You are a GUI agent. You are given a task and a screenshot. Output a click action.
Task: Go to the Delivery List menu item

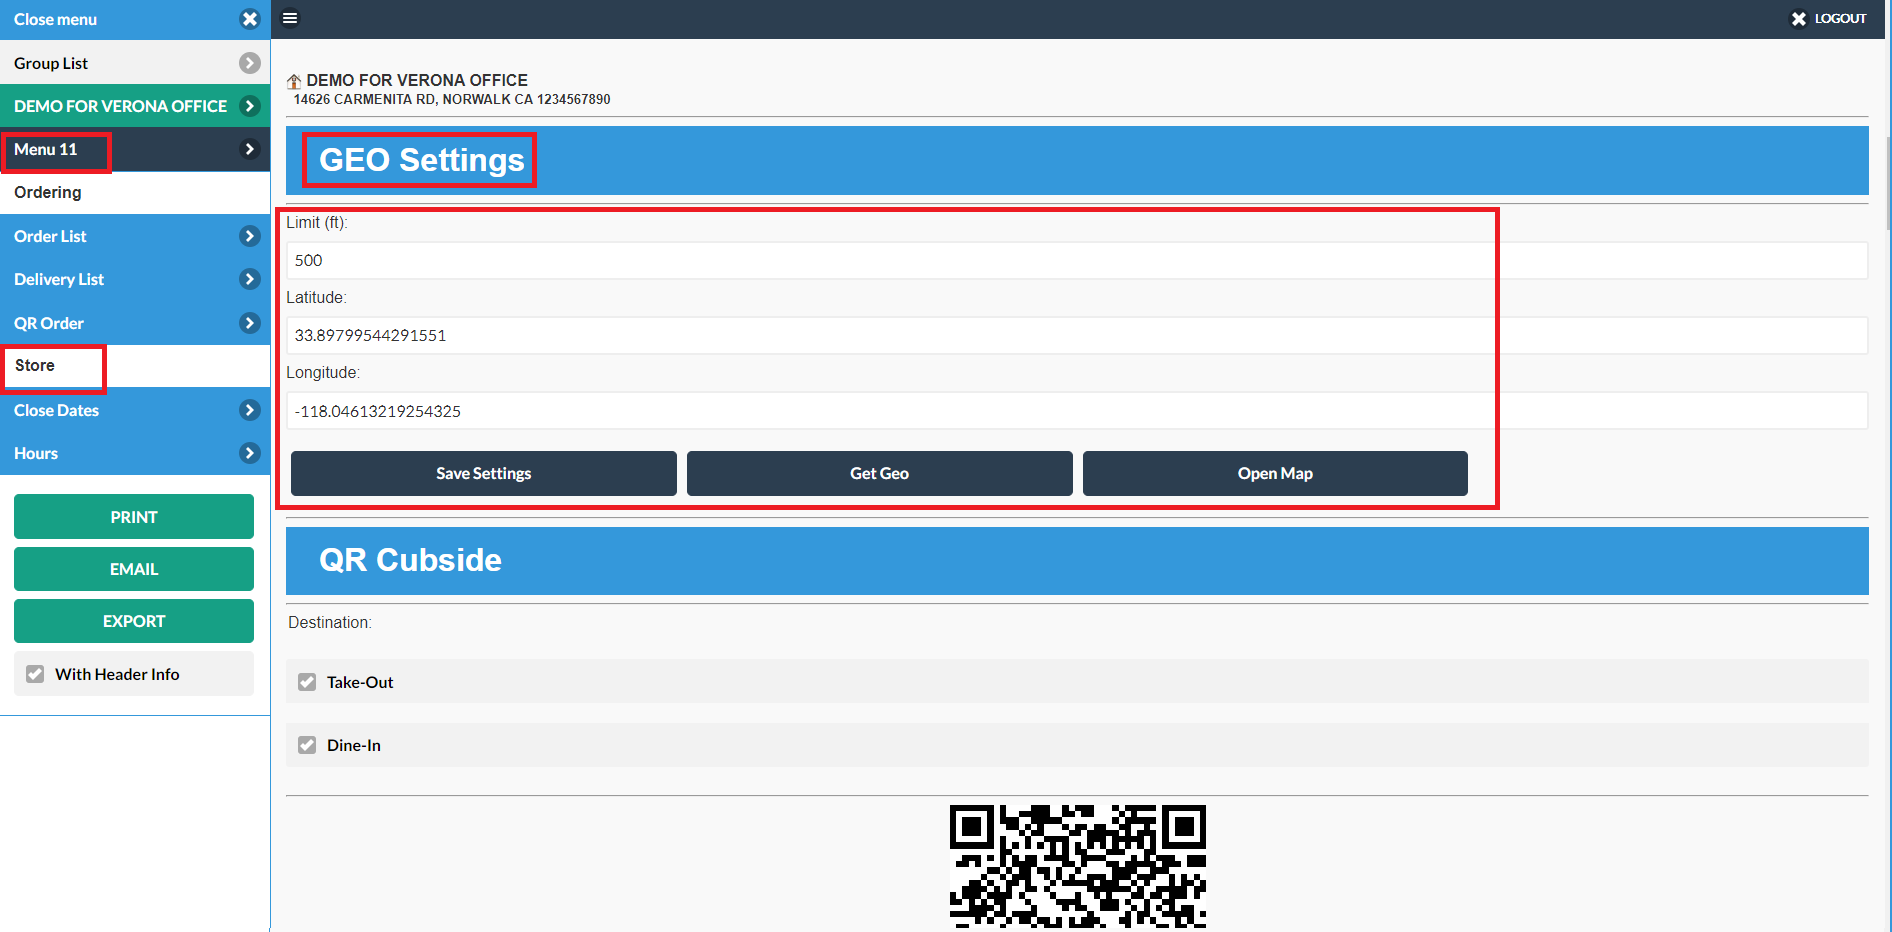coord(135,279)
